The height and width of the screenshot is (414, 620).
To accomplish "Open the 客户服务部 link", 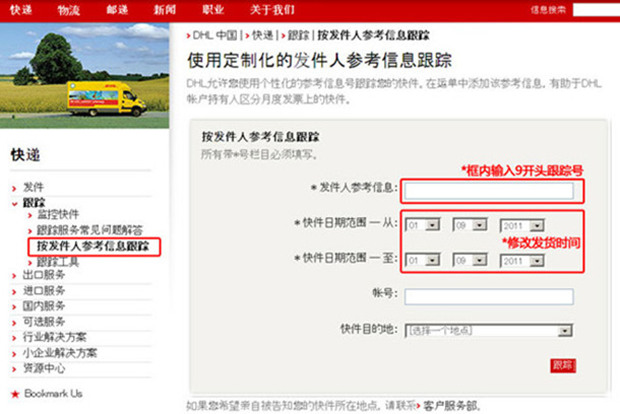I will pyautogui.click(x=450, y=406).
